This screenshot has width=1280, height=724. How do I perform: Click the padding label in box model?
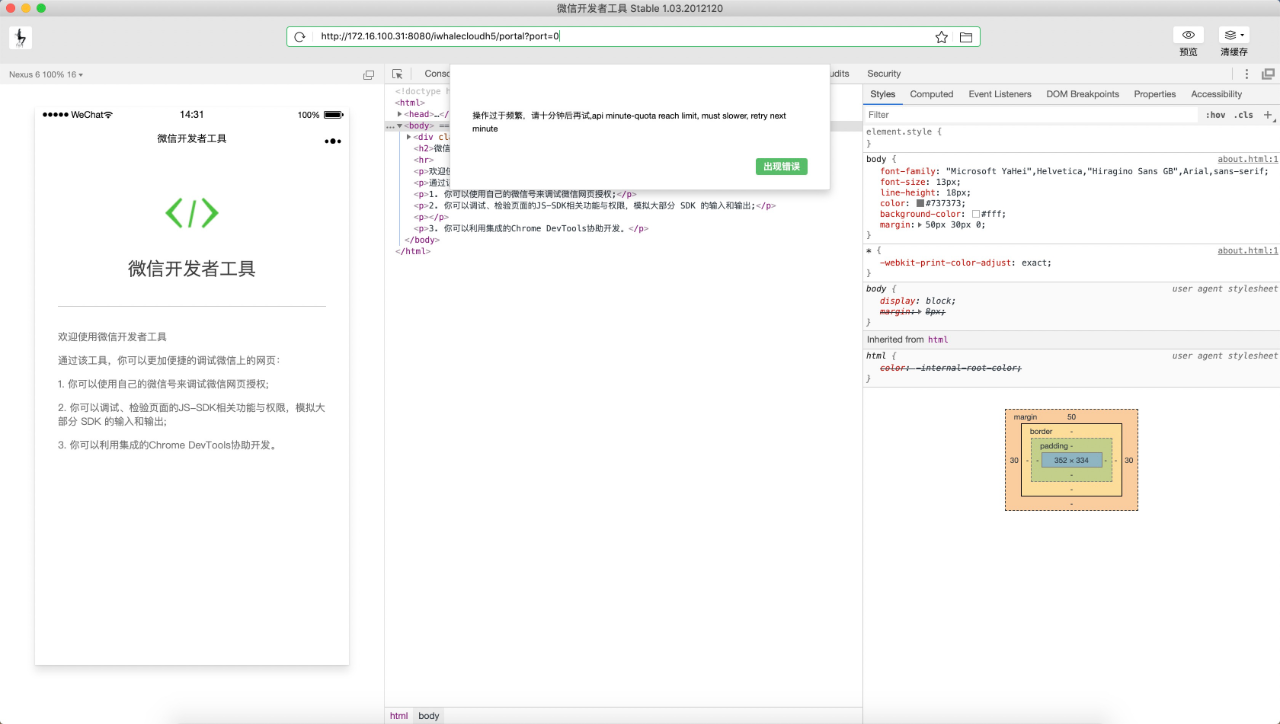(x=1056, y=446)
